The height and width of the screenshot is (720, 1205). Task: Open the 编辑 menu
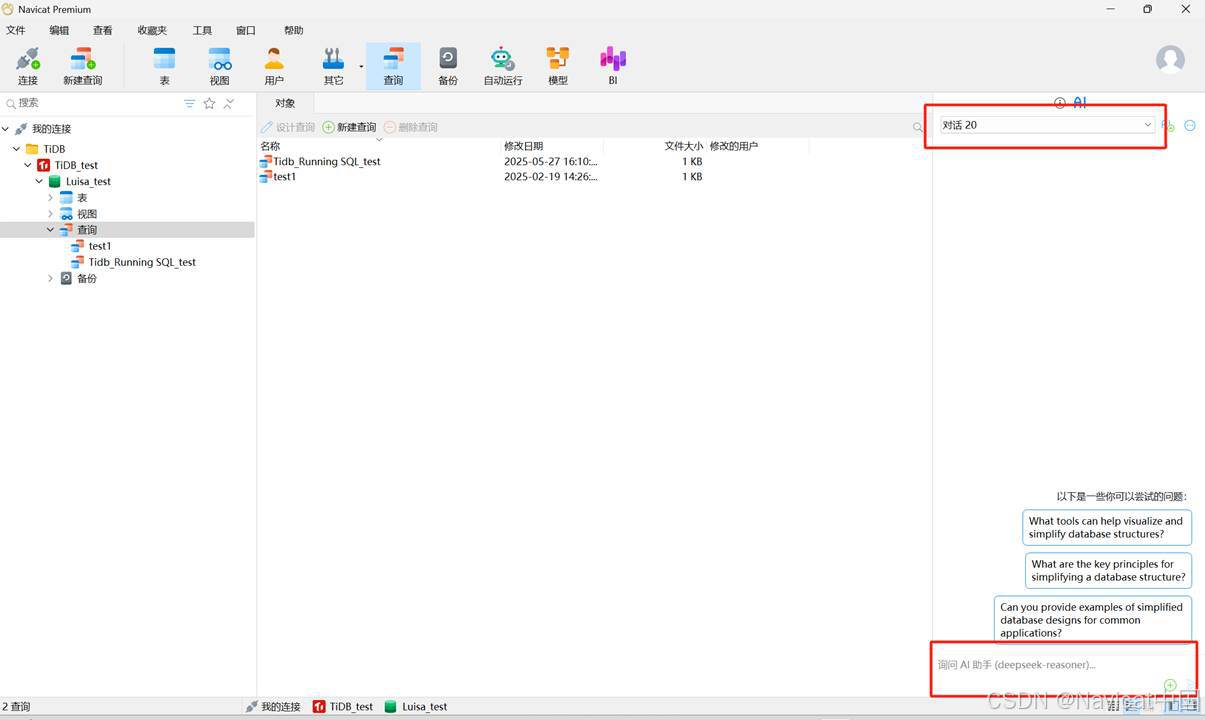pyautogui.click(x=60, y=31)
